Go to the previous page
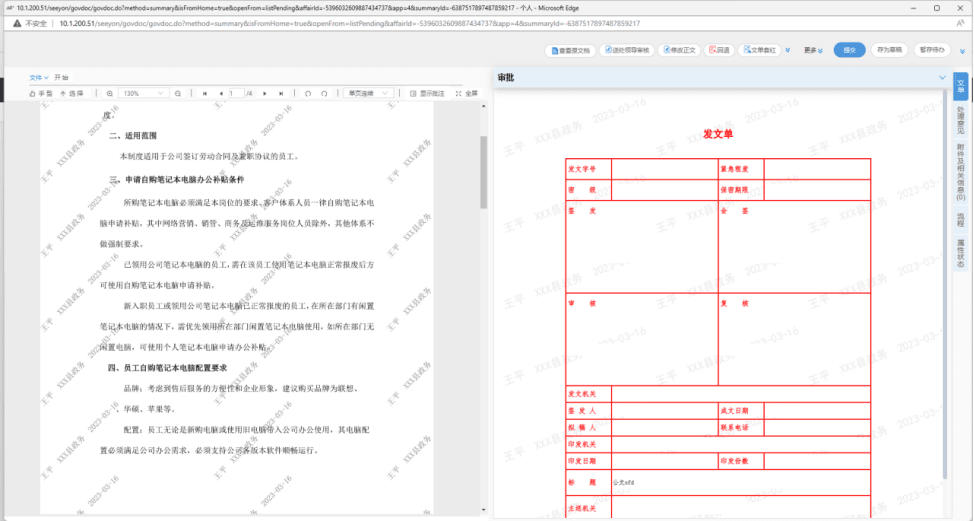This screenshot has width=974, height=521. click(221, 93)
